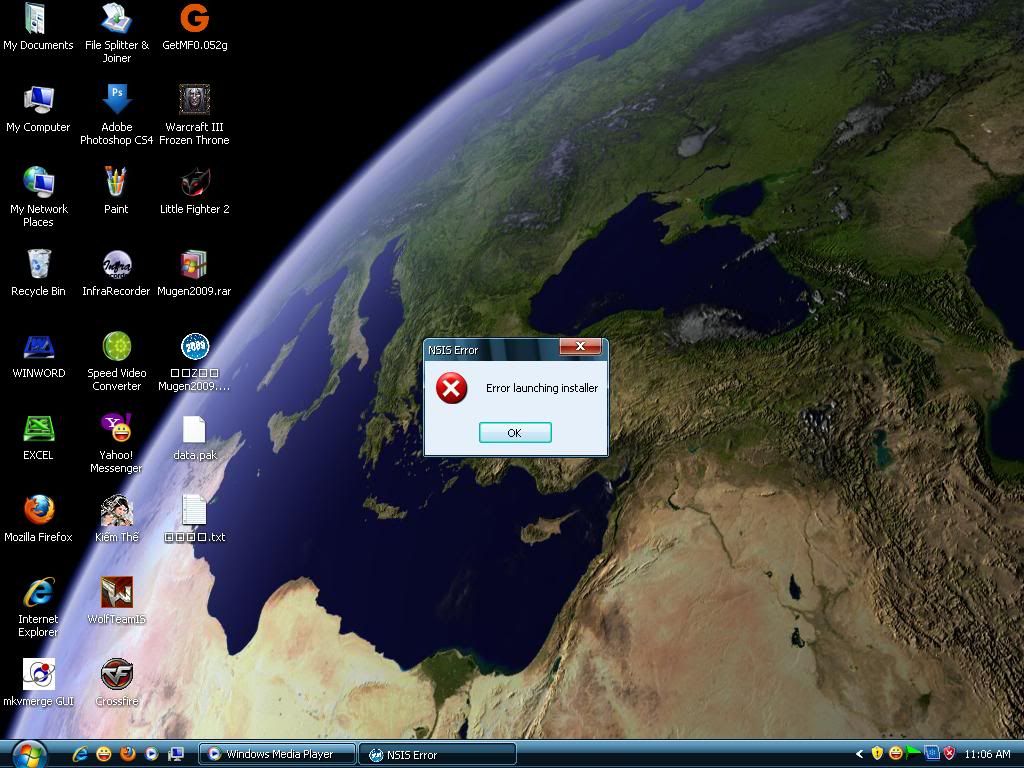
Task: Close the NSIS Error dialog
Action: (x=580, y=347)
